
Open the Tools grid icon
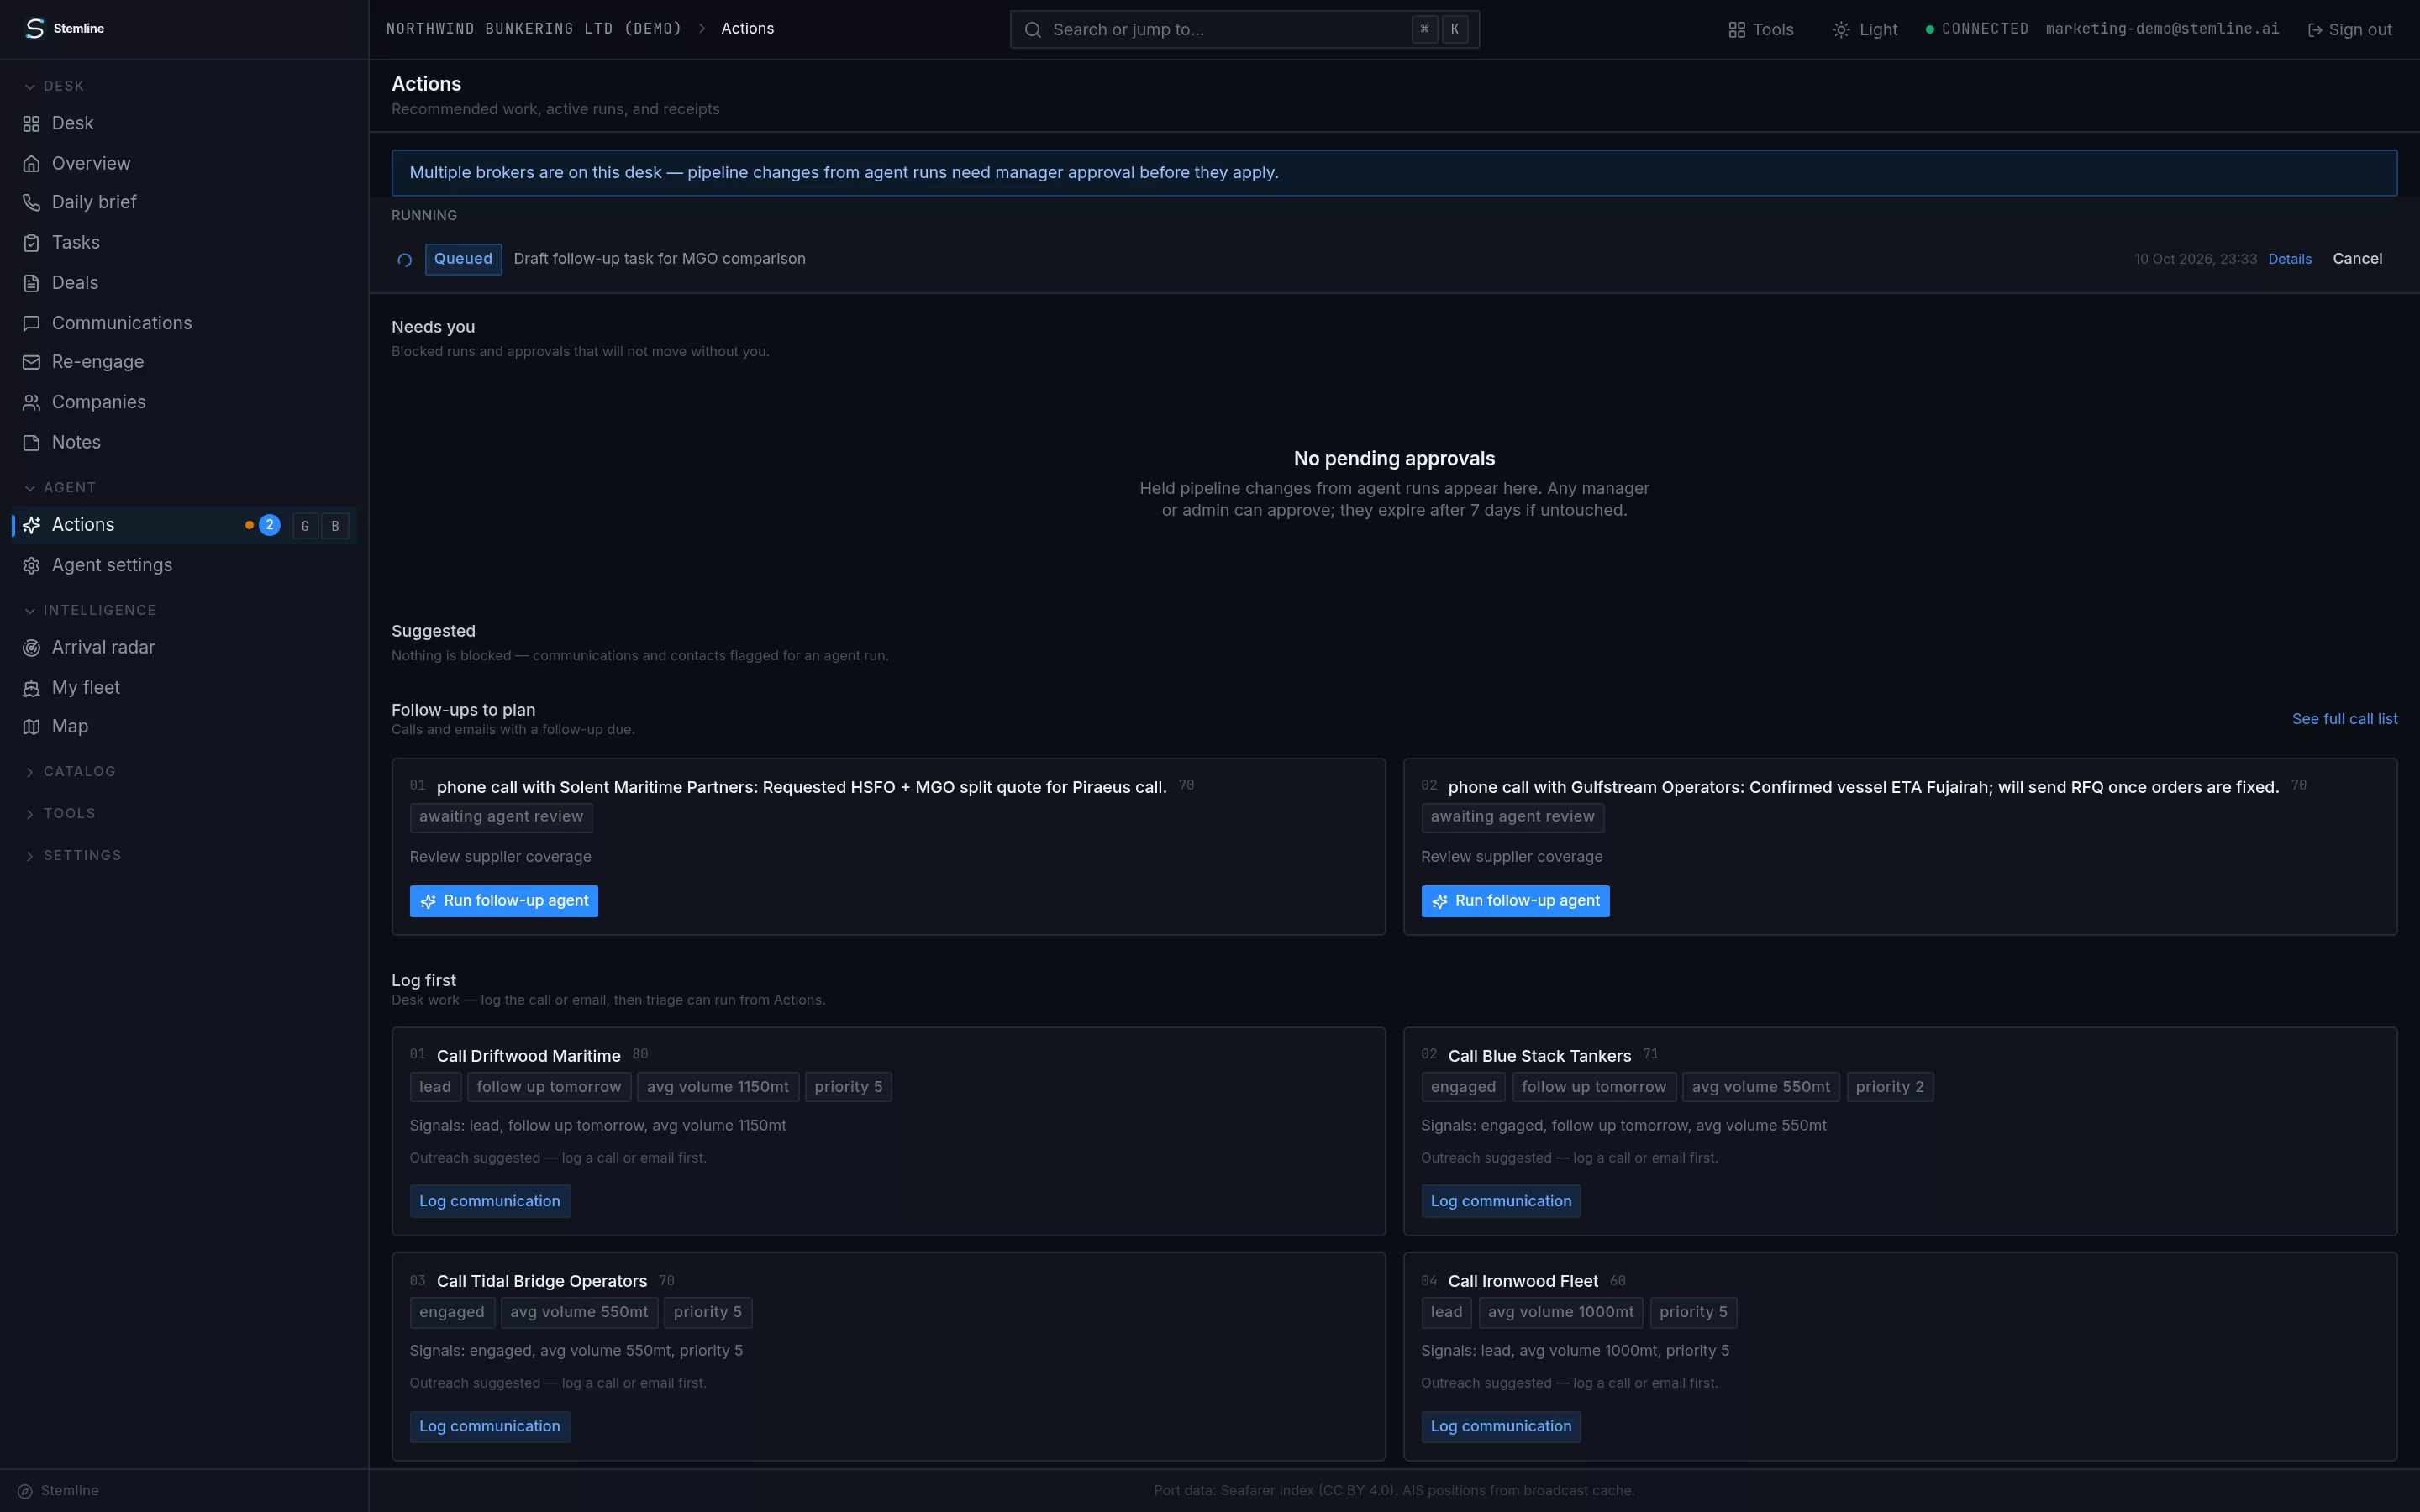pyautogui.click(x=1736, y=30)
